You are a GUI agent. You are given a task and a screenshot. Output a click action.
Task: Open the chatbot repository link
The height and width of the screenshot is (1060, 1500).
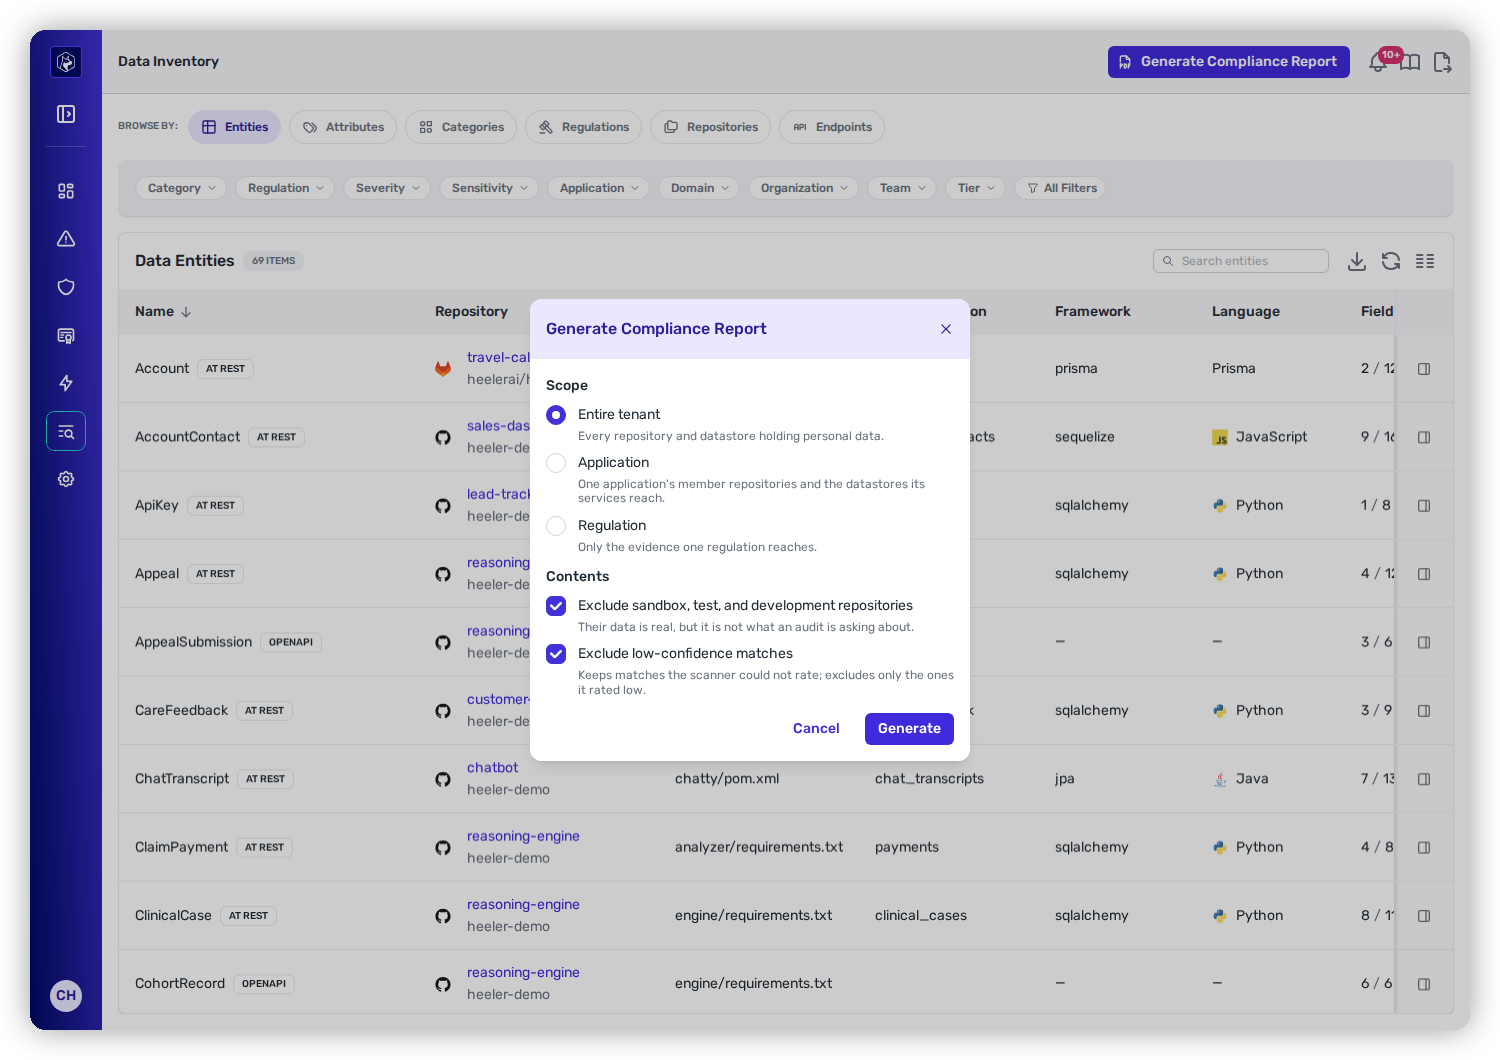coord(492,768)
